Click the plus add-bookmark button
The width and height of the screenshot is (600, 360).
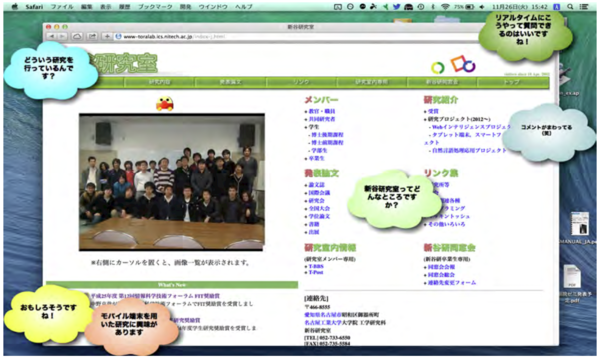(x=107, y=36)
